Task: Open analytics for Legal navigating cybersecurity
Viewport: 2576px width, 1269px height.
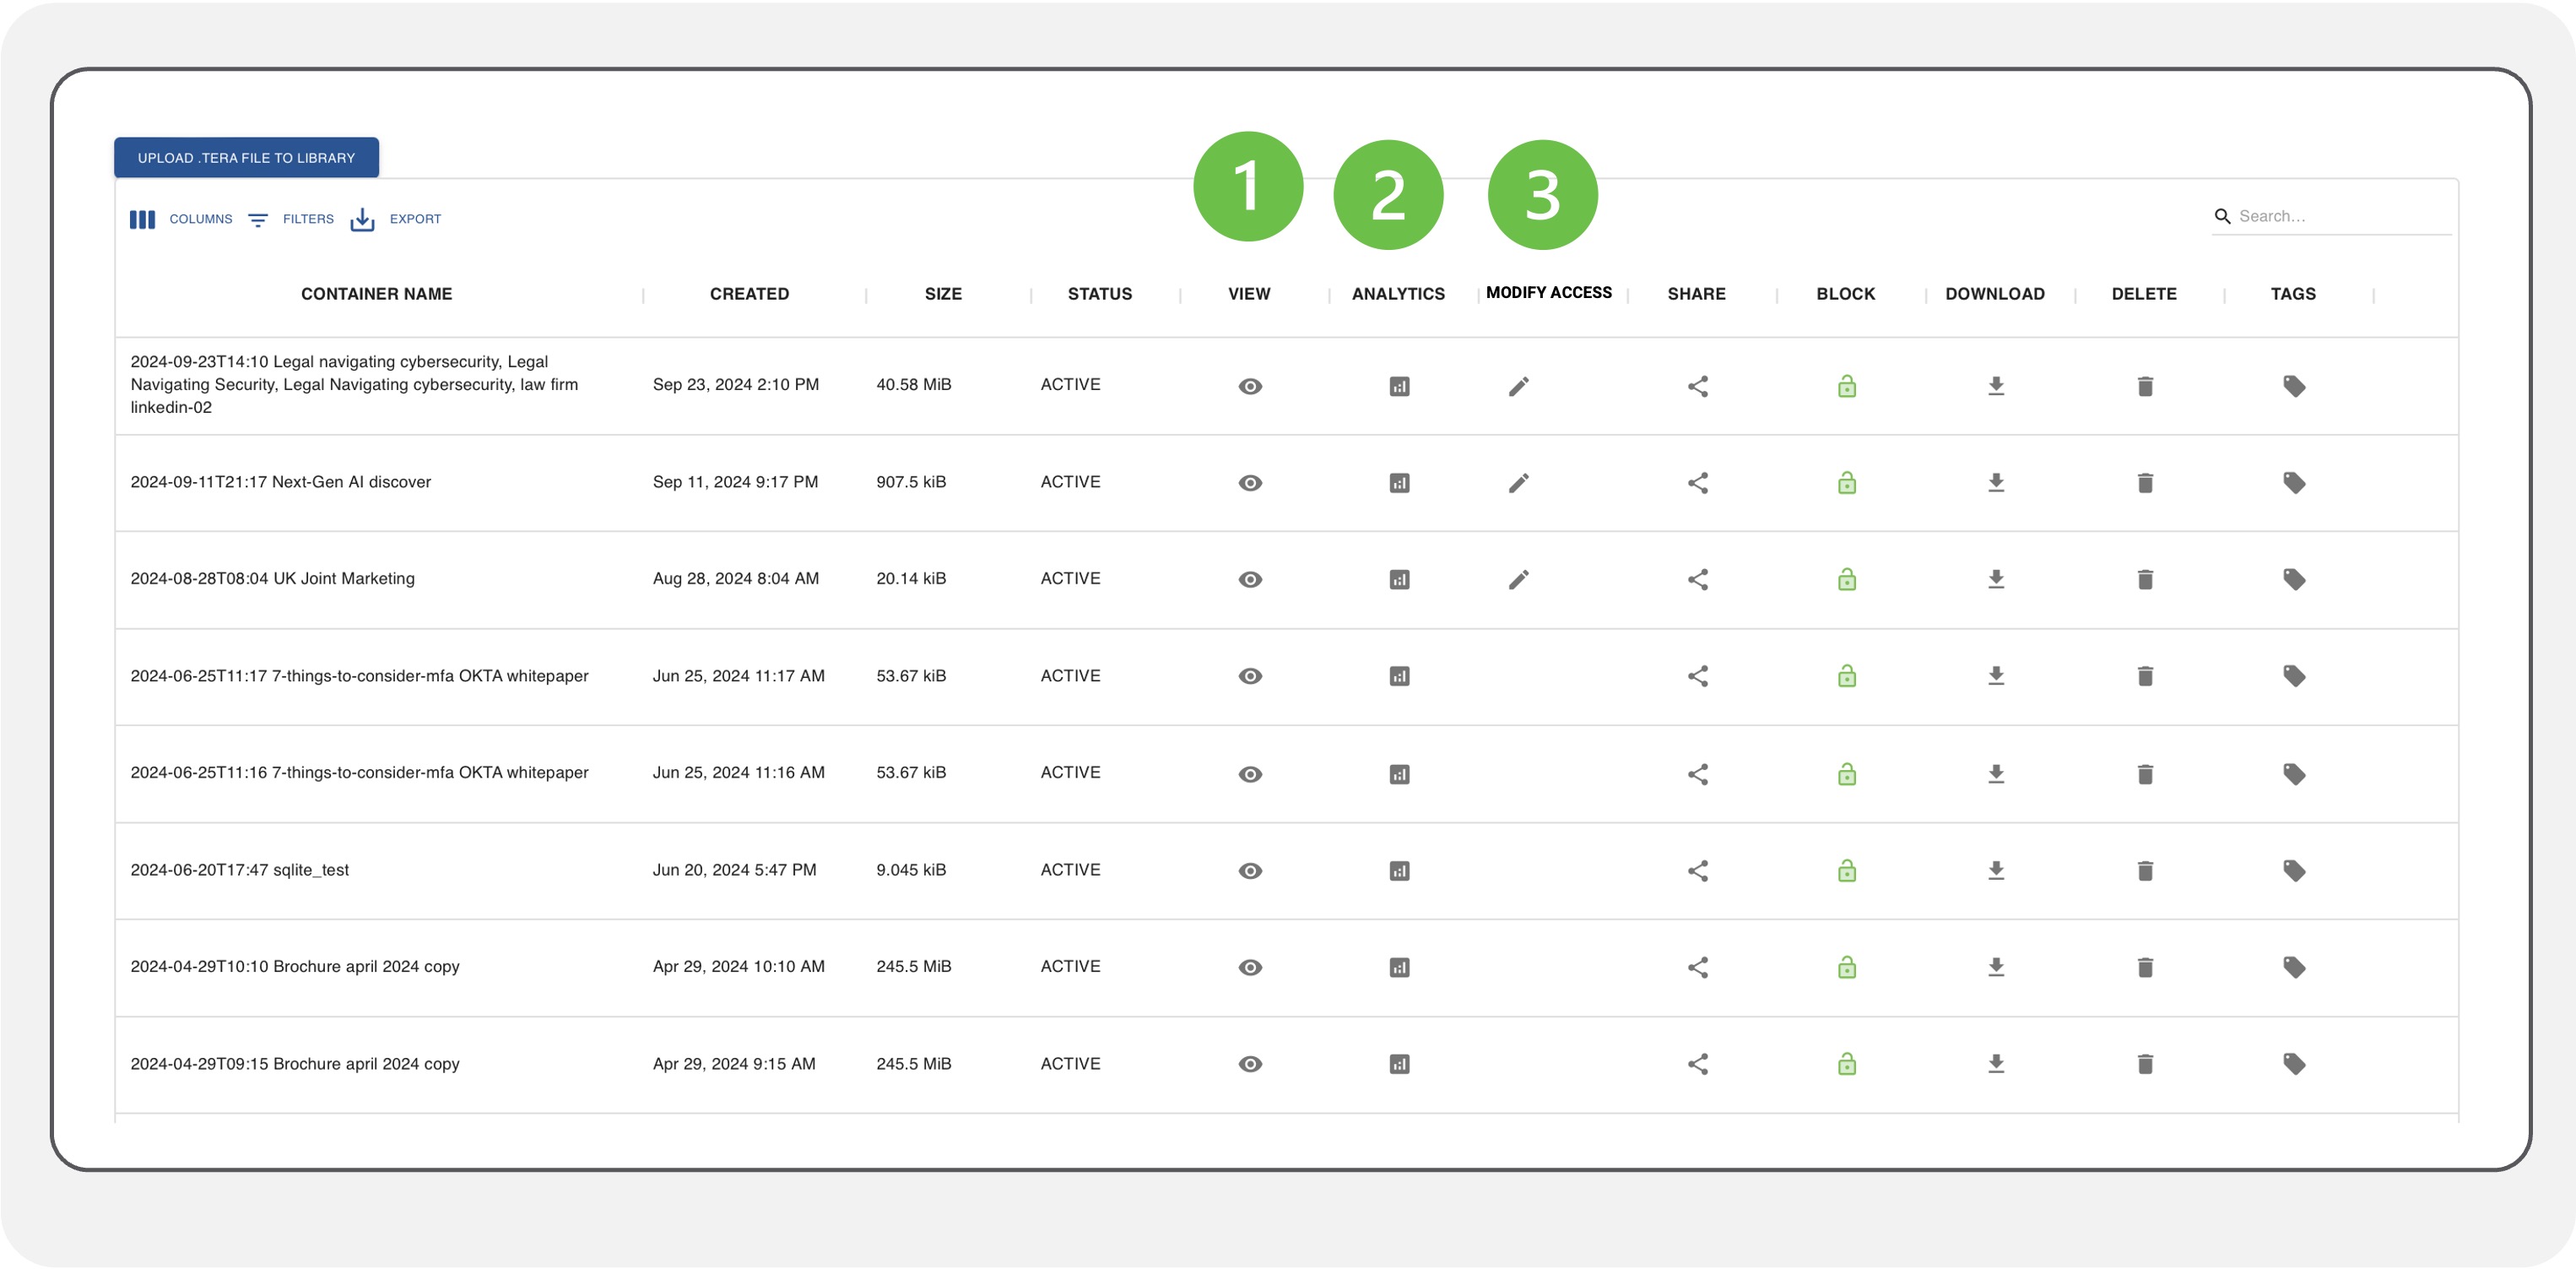Action: [x=1399, y=386]
